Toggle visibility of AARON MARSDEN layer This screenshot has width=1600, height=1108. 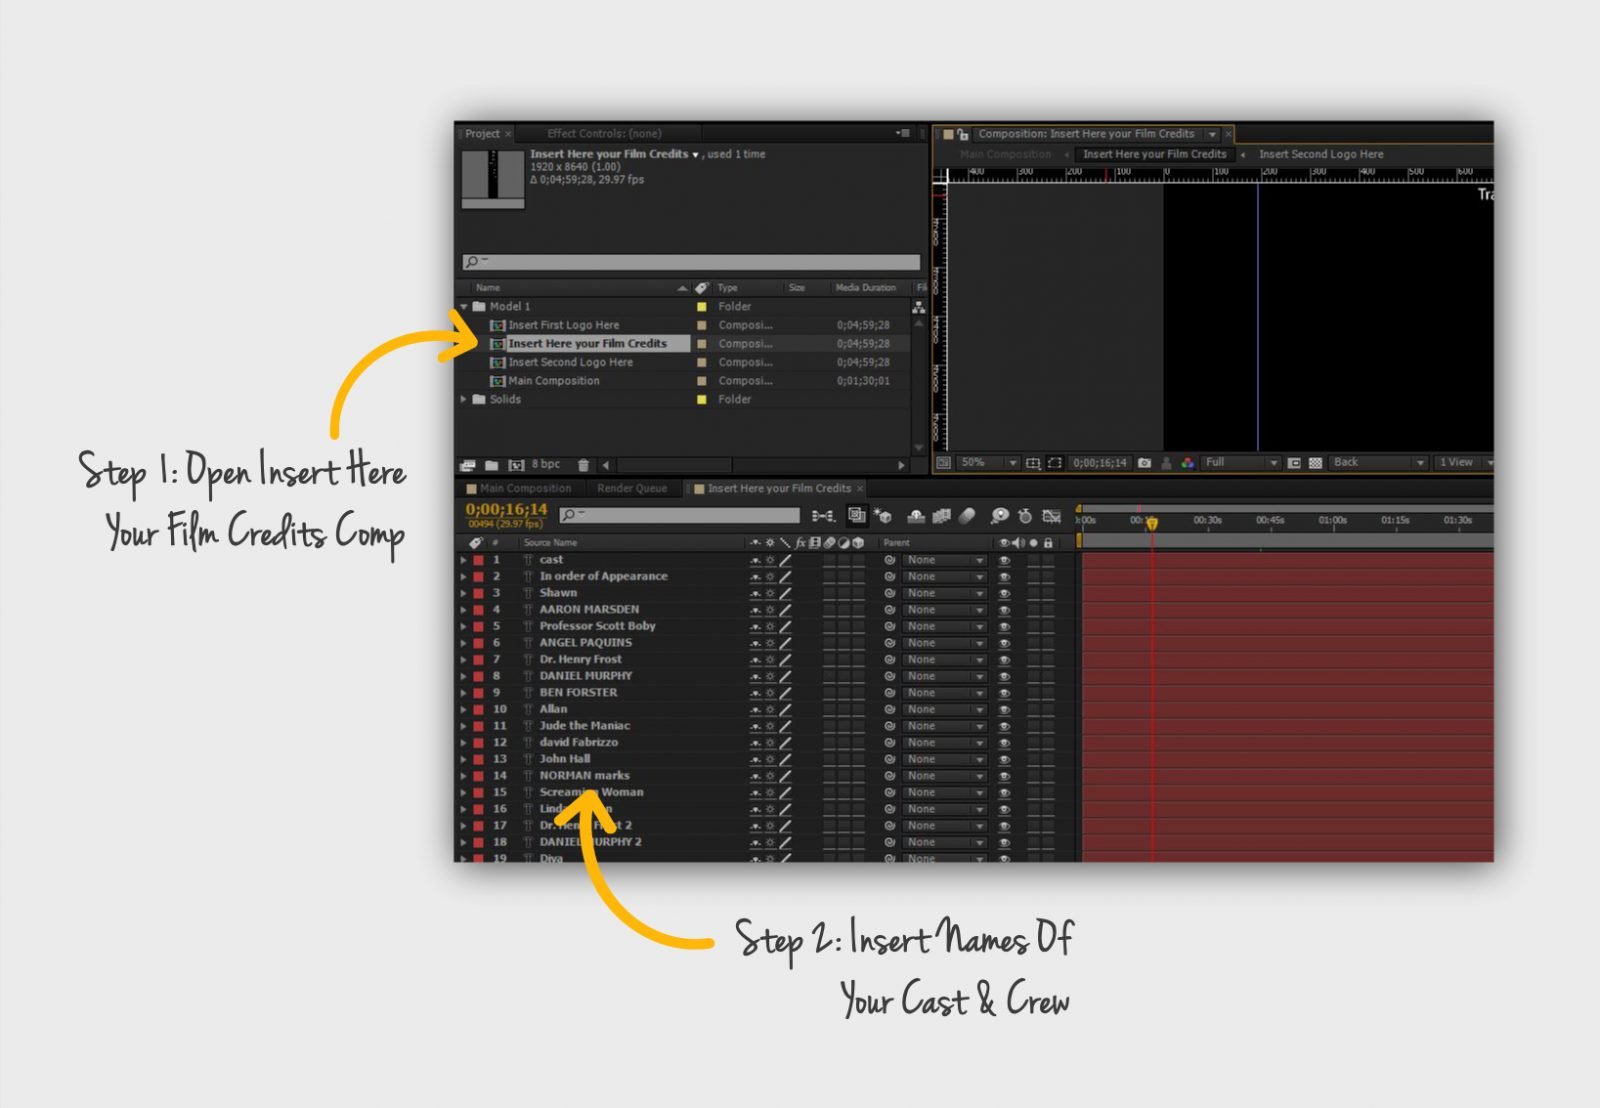1004,610
